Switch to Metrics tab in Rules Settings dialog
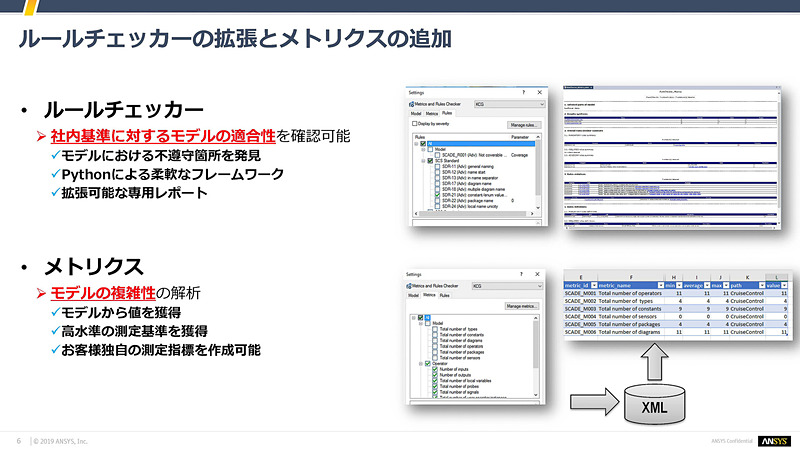Screen dimensions: 800x450 (432, 113)
